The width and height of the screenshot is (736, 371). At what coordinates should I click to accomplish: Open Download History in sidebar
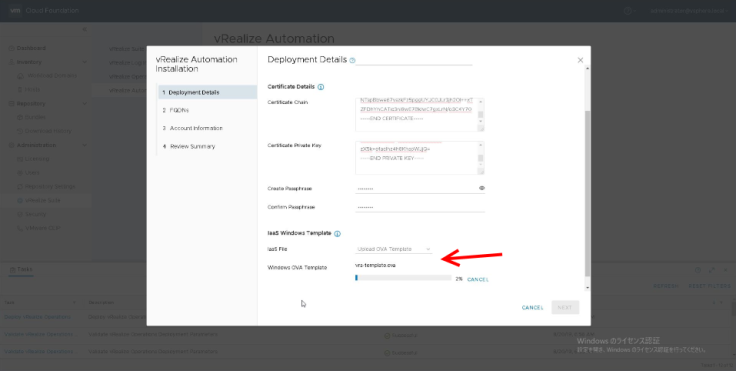pyautogui.click(x=48, y=131)
